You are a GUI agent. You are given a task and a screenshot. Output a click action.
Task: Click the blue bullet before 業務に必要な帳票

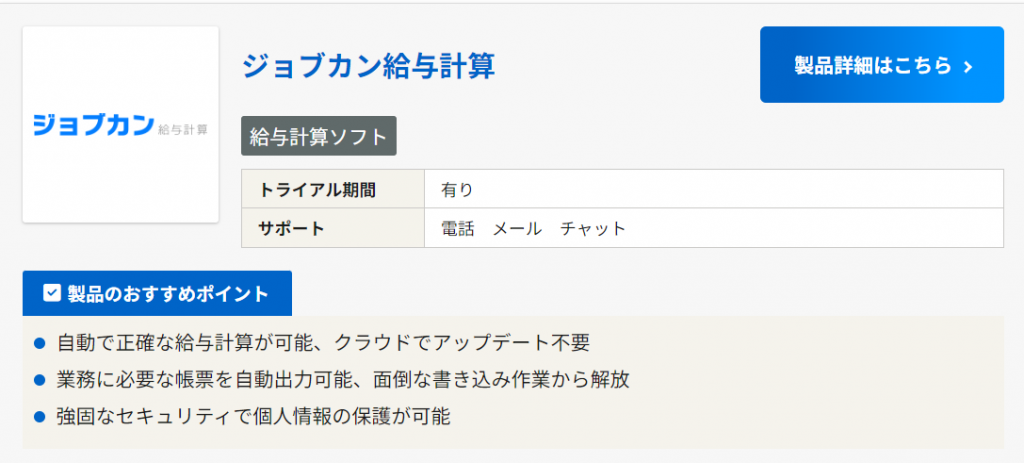coord(40,379)
